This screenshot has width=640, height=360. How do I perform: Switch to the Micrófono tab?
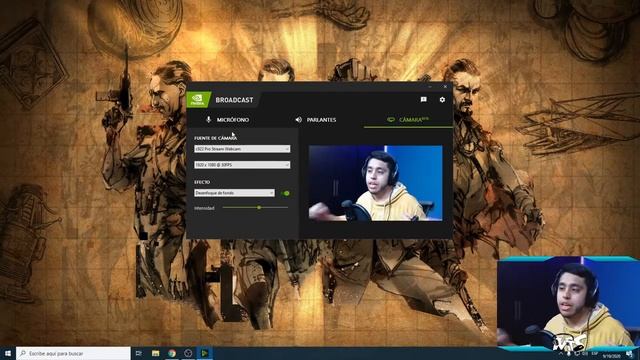[x=227, y=120]
